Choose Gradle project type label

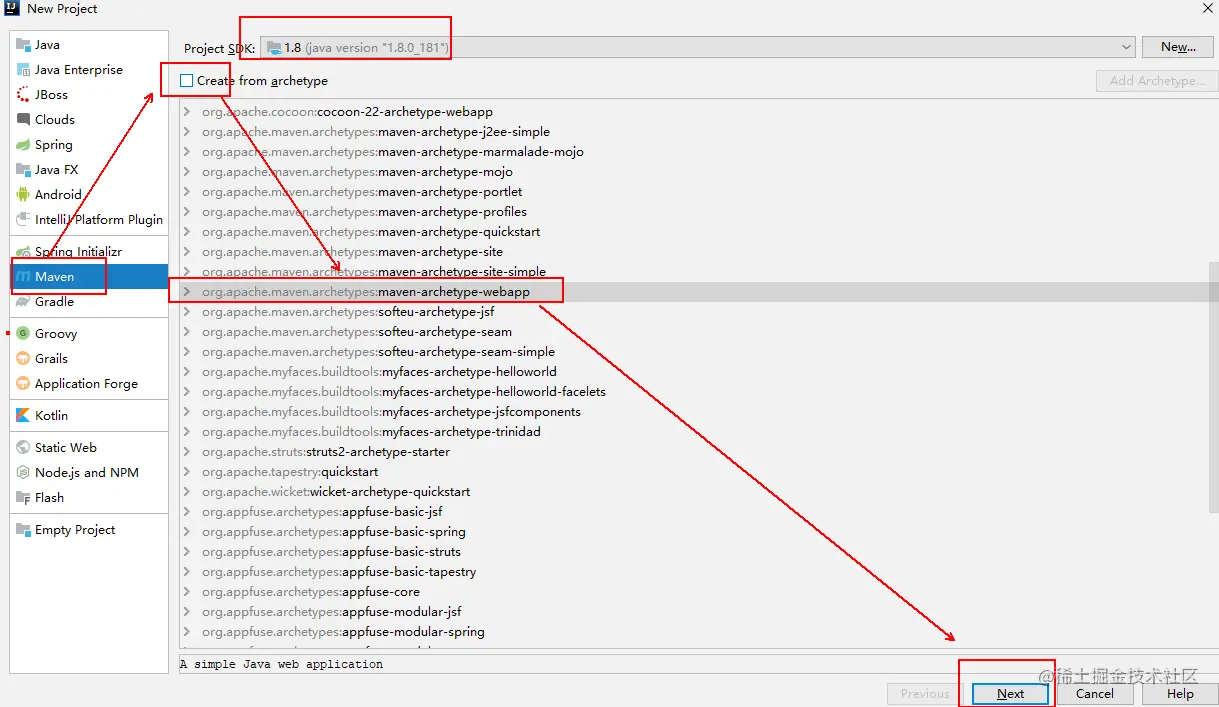coord(55,302)
